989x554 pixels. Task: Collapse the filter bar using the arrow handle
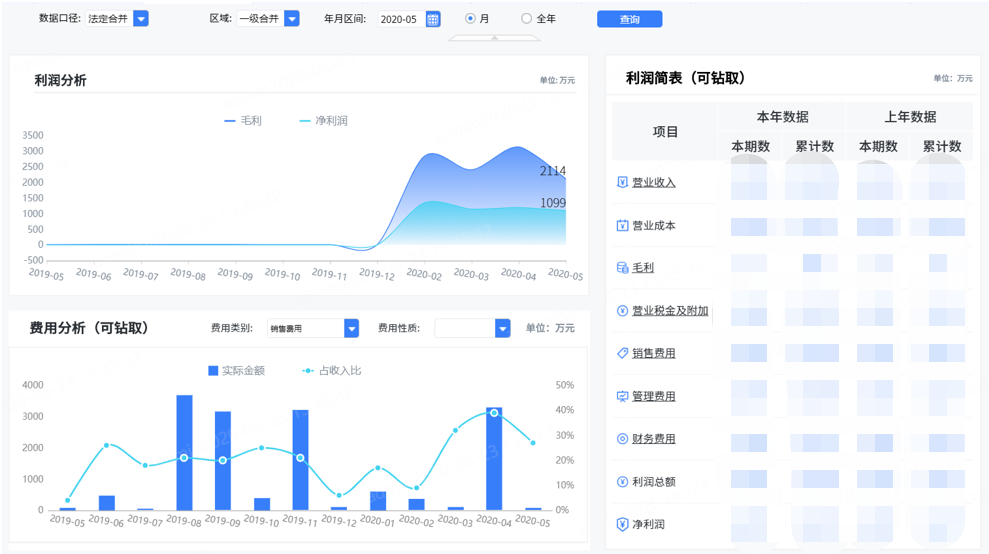[494, 38]
